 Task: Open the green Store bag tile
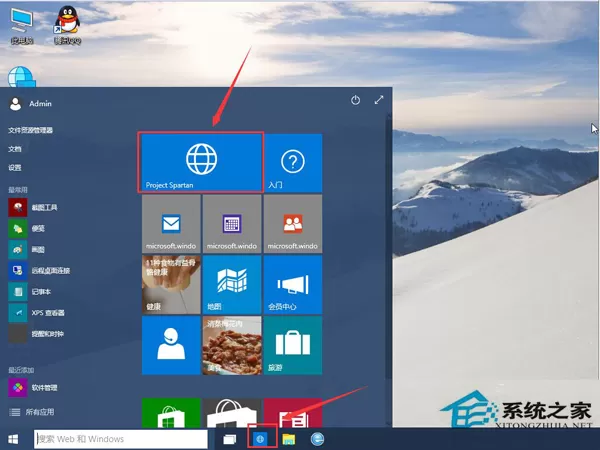coord(171,413)
